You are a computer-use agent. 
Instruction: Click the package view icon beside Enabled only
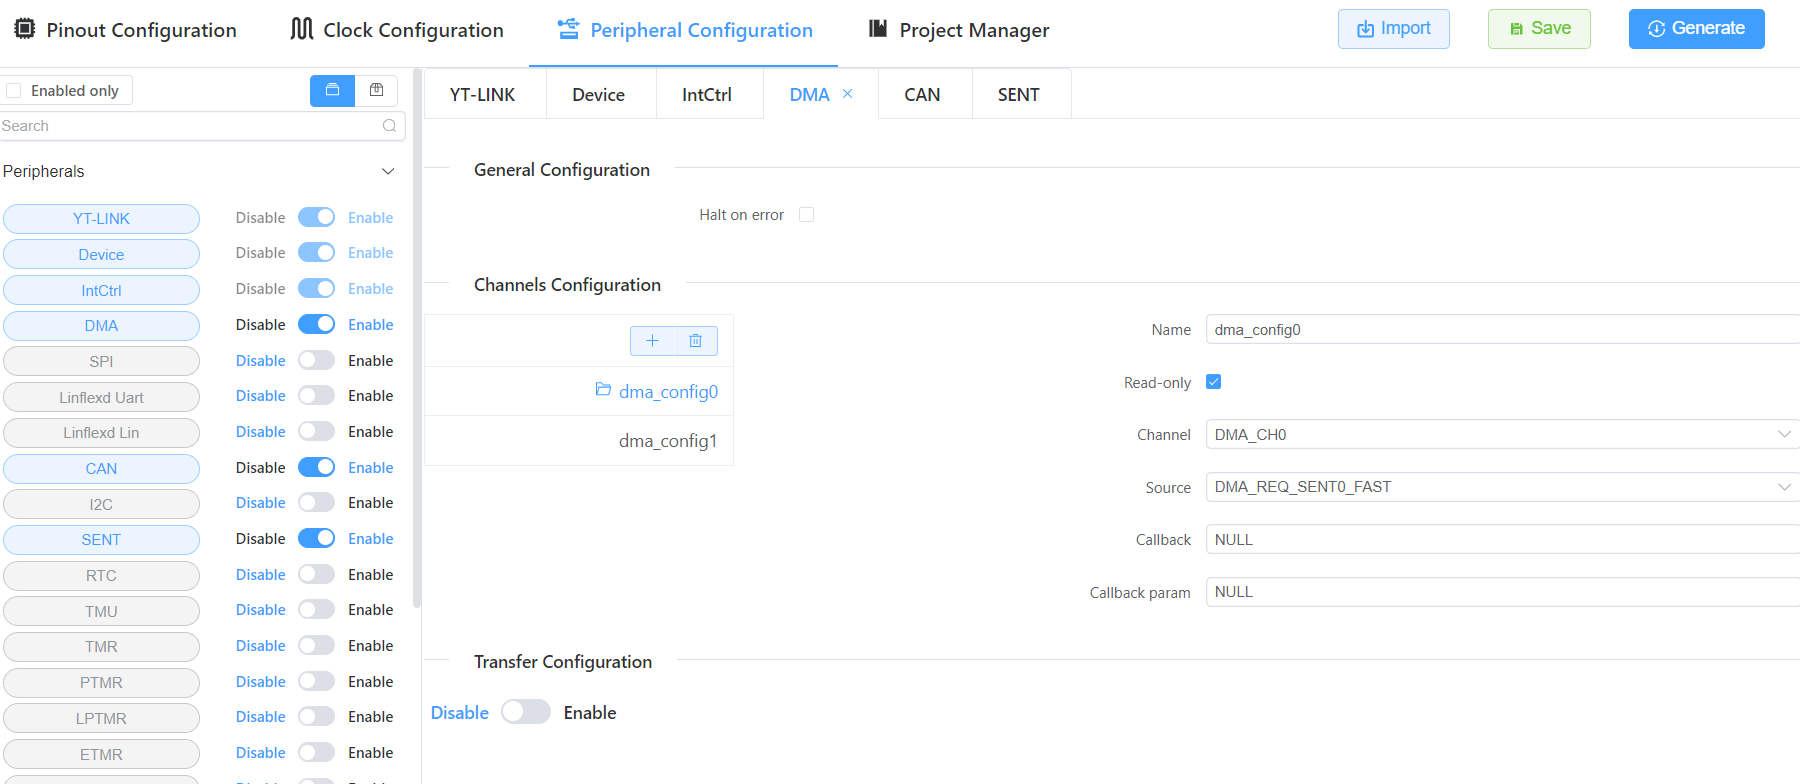pyautogui.click(x=376, y=91)
